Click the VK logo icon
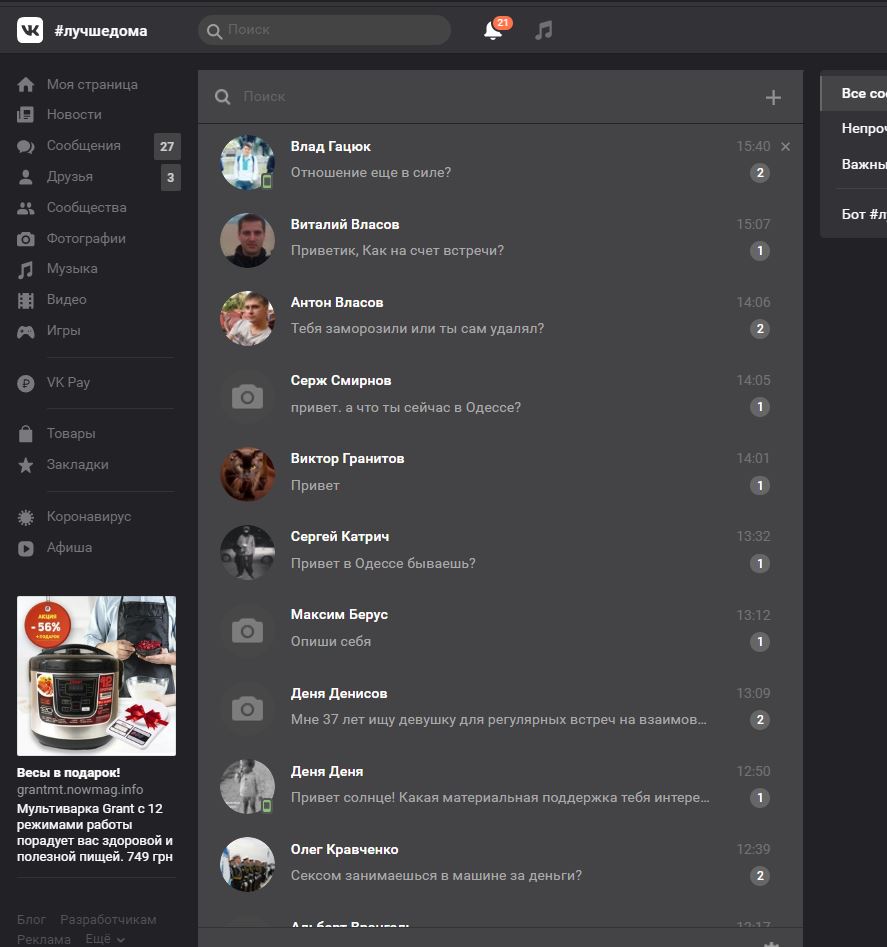Image resolution: width=887 pixels, height=947 pixels. click(29, 30)
